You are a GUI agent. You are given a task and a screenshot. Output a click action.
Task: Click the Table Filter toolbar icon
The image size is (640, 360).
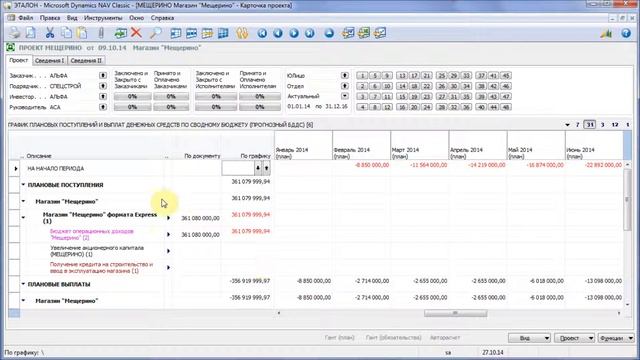pyautogui.click(x=191, y=33)
